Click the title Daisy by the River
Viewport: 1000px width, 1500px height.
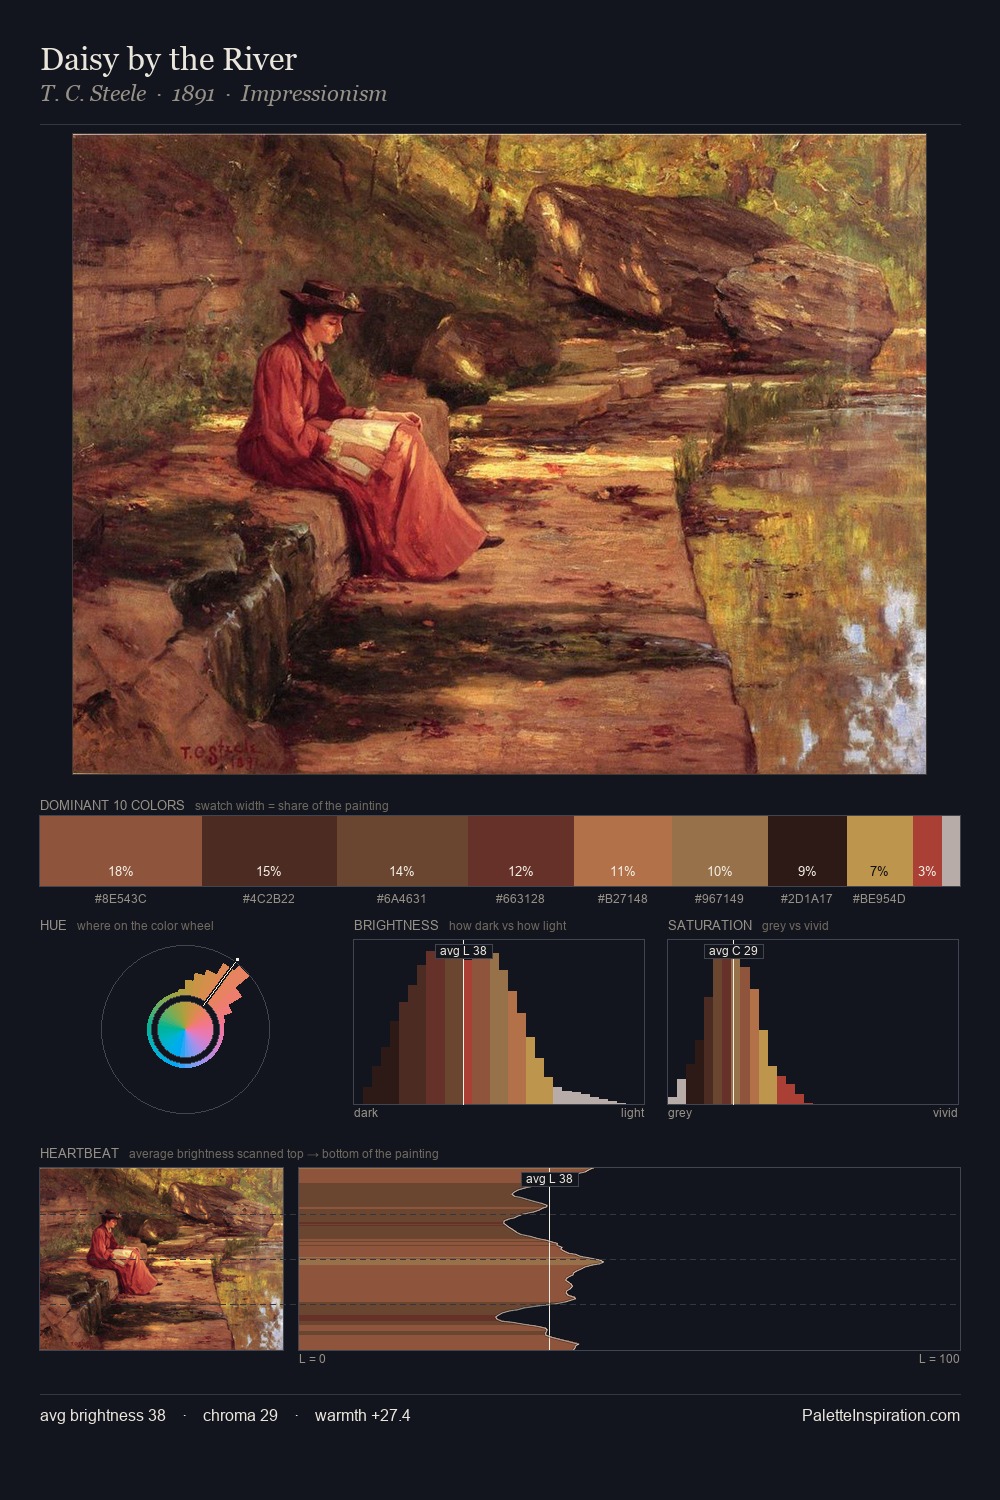168,59
